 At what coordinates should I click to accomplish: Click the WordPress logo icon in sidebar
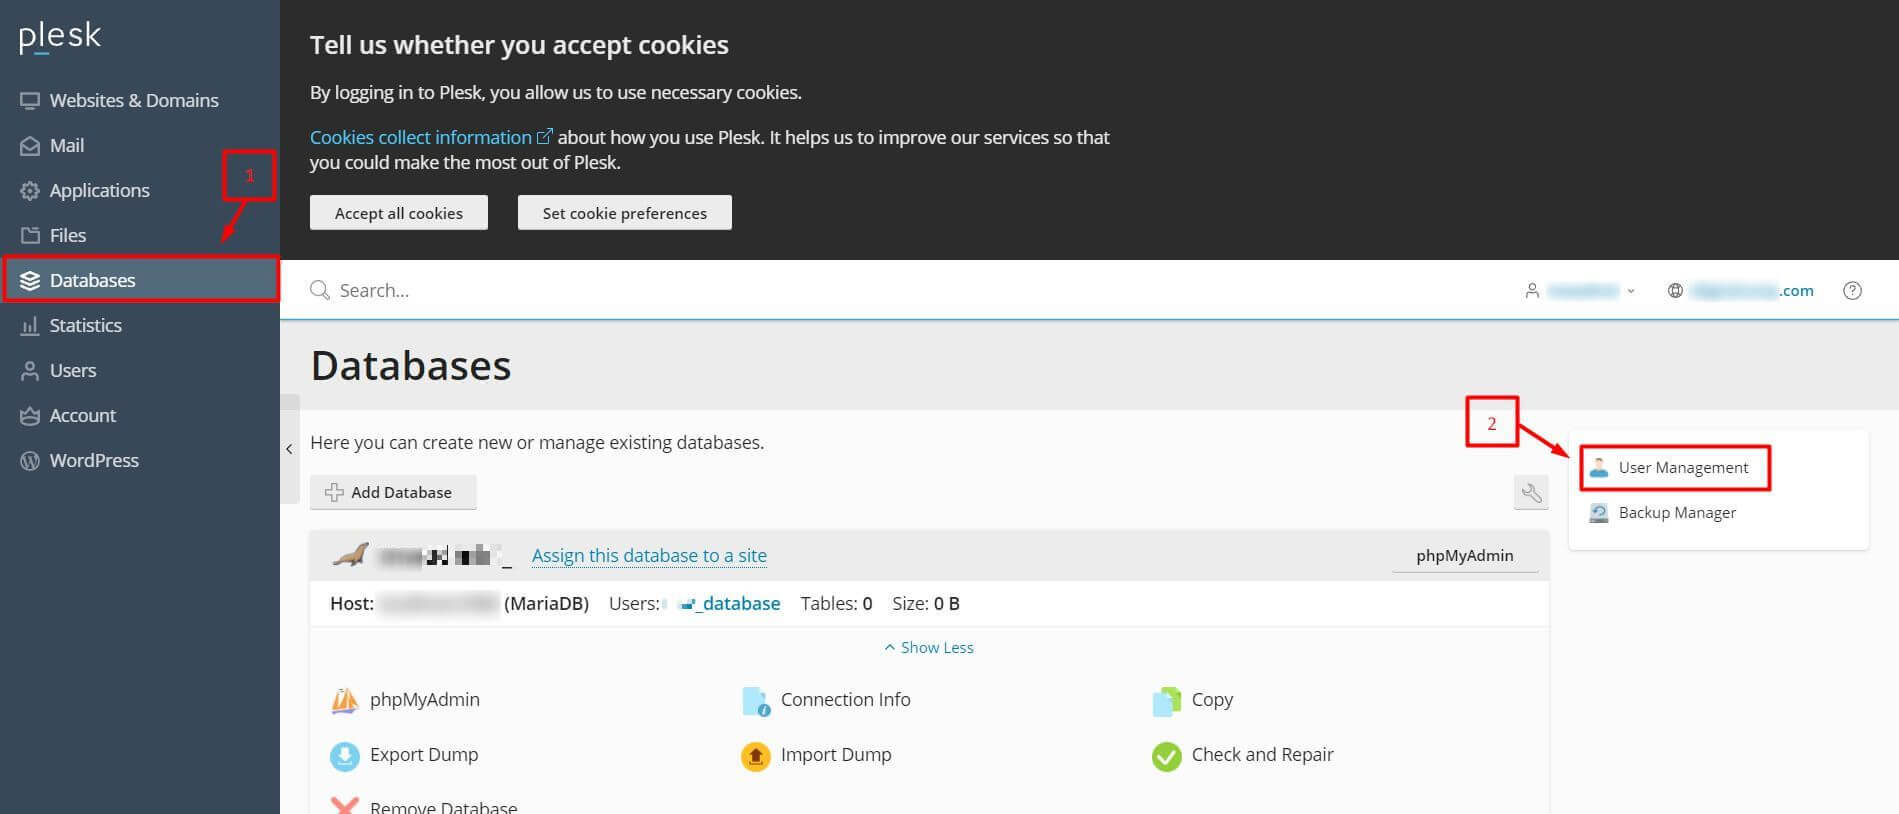[x=30, y=460]
